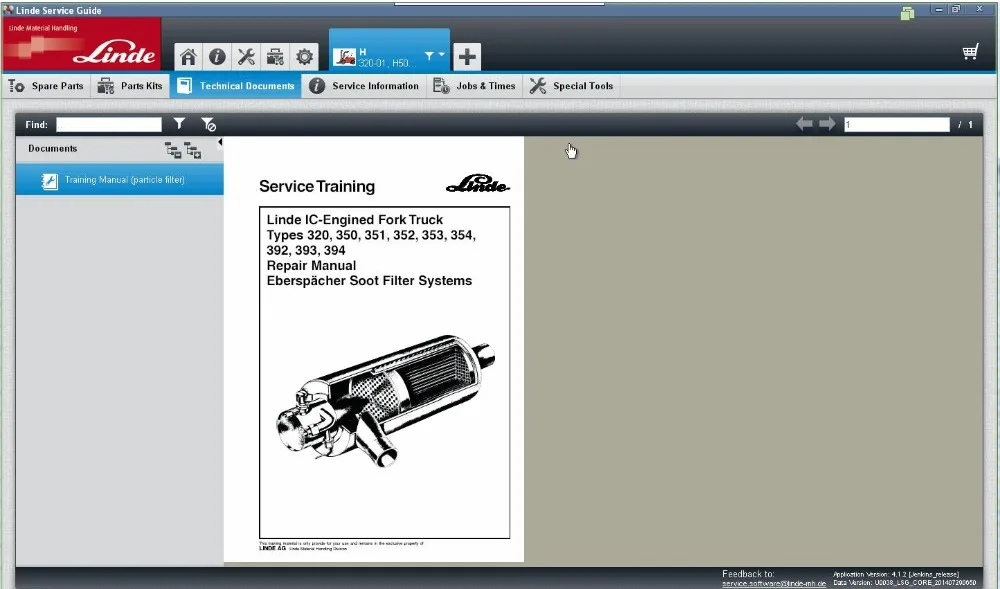Viewport: 1000px width, 589px height.
Task: Apply the Find filter funnel icon
Action: click(179, 123)
